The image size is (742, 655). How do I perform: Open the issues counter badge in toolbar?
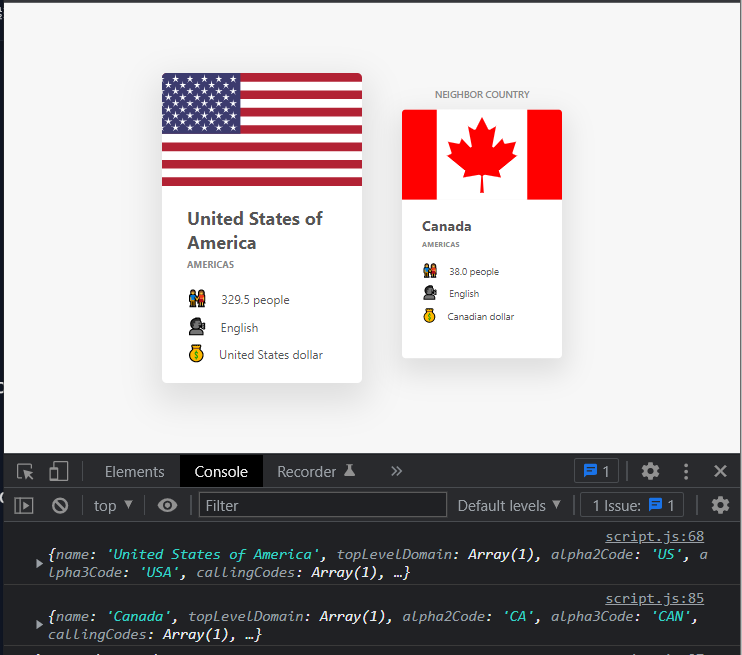click(x=596, y=471)
